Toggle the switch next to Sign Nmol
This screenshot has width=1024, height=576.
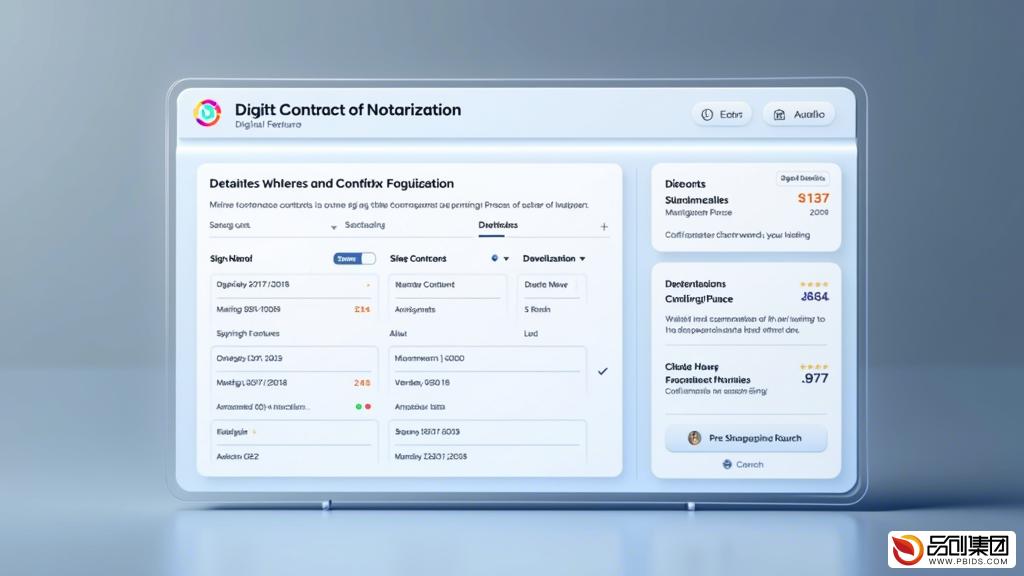[x=354, y=259]
